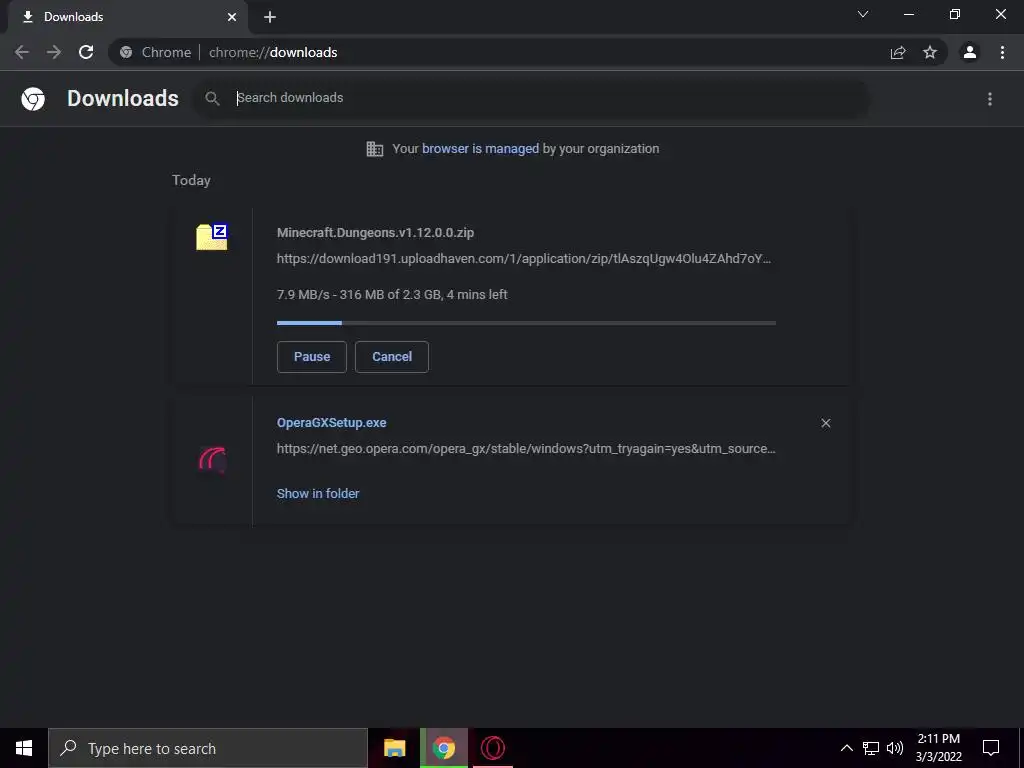Click the OperaGXSetup file icon
This screenshot has height=768, width=1024.
[212, 460]
